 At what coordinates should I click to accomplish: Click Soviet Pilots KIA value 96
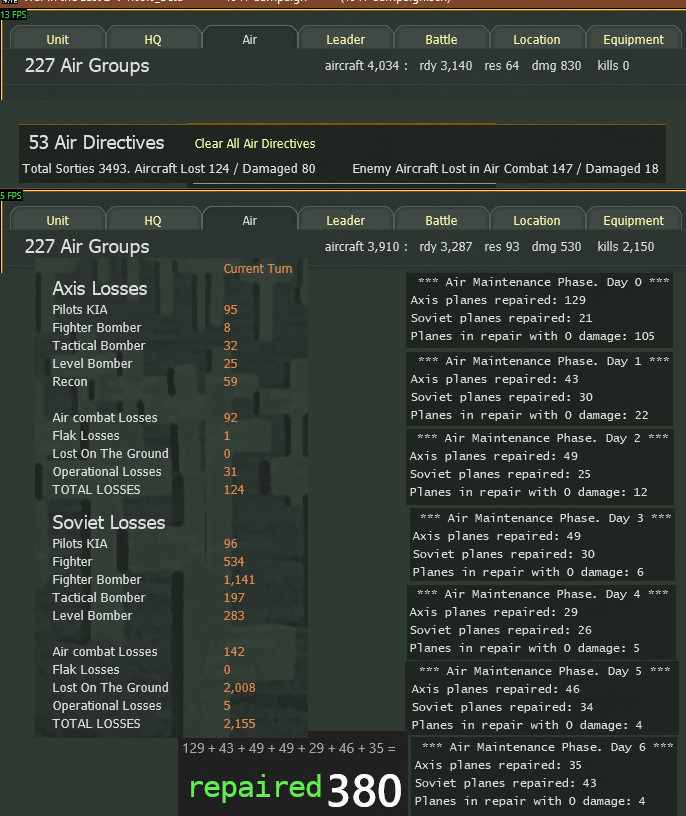click(231, 544)
